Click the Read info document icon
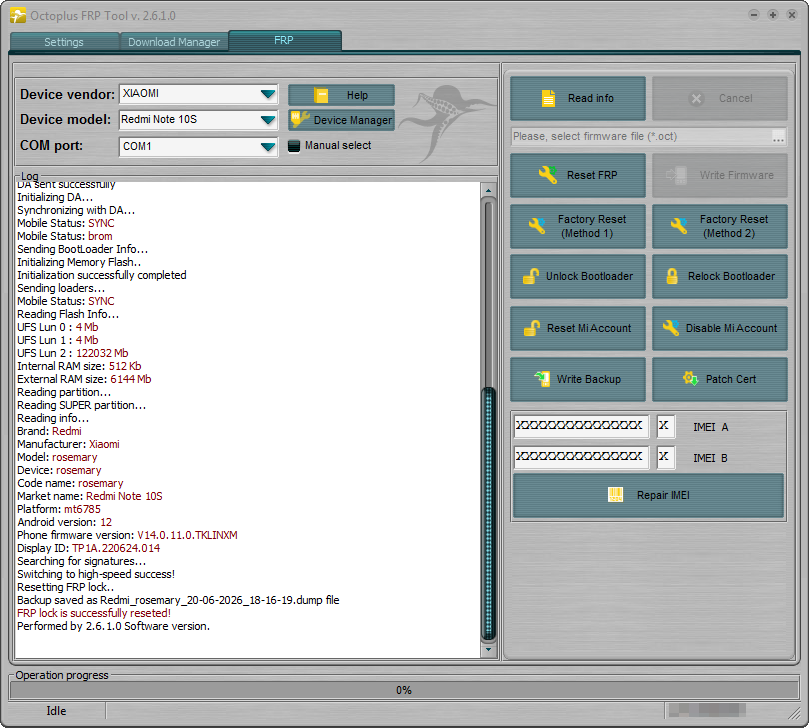Image resolution: width=809 pixels, height=728 pixels. 548,98
